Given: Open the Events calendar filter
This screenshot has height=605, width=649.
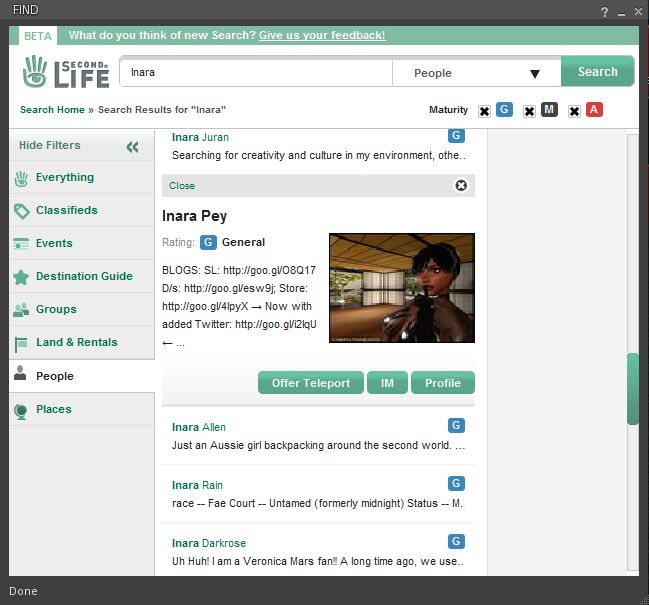Looking at the screenshot, I should (x=21, y=244).
